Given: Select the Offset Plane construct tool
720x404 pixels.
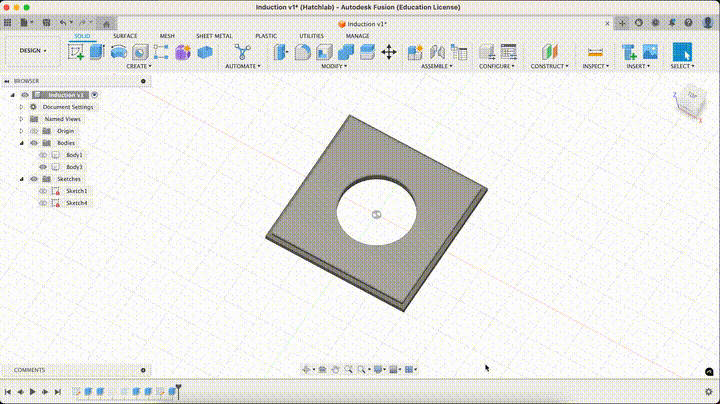Looking at the screenshot, I should coord(550,52).
